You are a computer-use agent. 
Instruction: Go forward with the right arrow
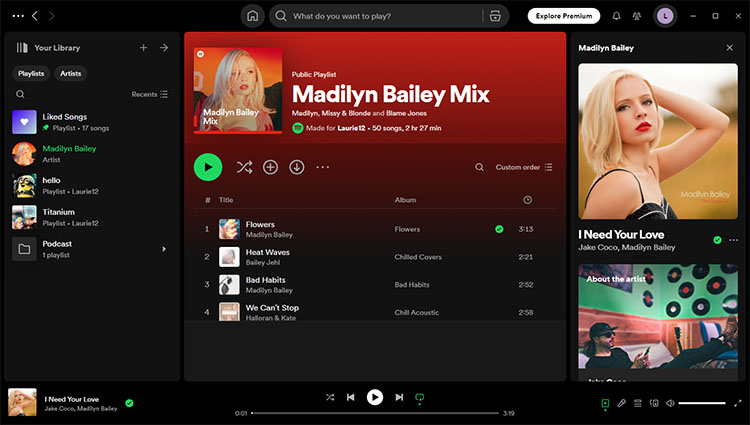click(51, 16)
